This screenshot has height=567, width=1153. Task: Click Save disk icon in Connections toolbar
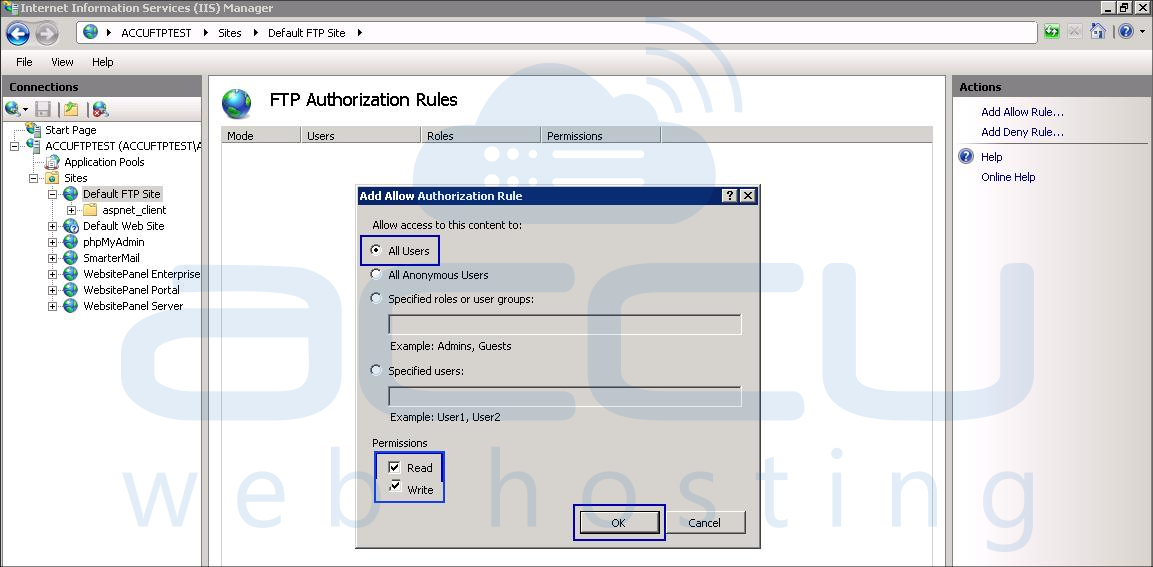(43, 110)
